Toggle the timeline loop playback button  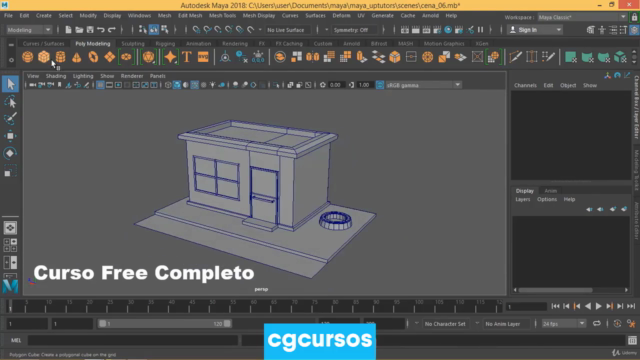tap(597, 324)
